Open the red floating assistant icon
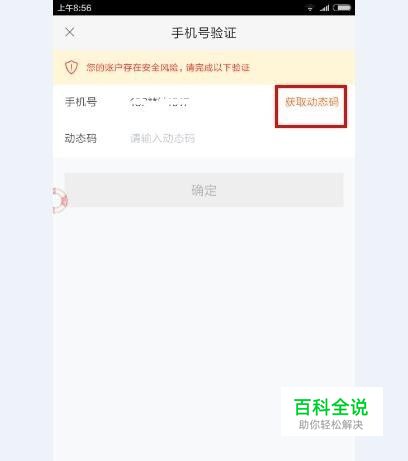 60,200
